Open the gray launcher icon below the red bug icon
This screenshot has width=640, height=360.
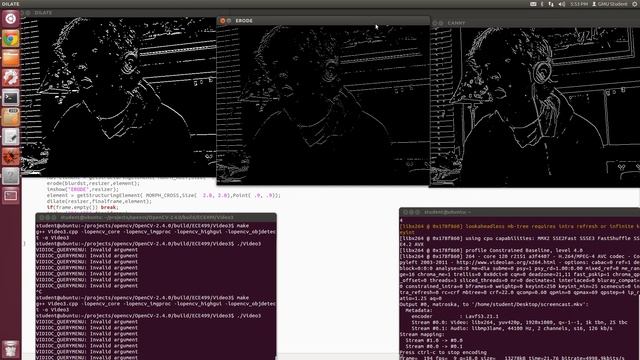(11, 176)
